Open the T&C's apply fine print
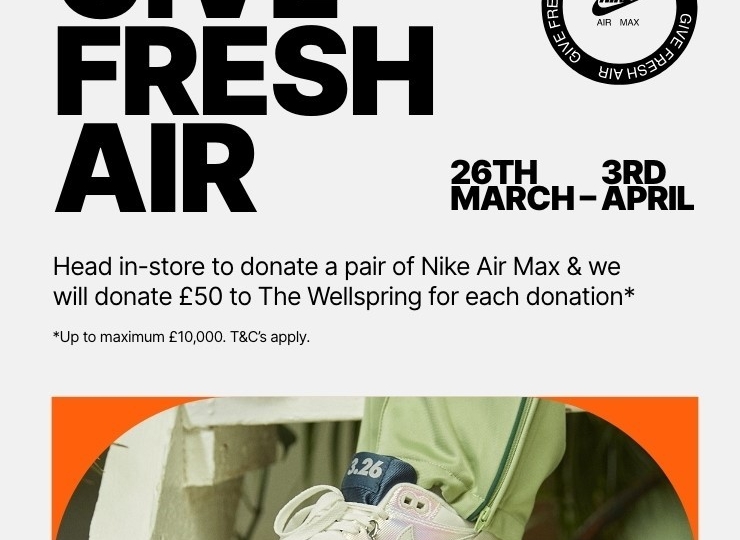This screenshot has width=740, height=540. pyautogui.click(x=270, y=338)
